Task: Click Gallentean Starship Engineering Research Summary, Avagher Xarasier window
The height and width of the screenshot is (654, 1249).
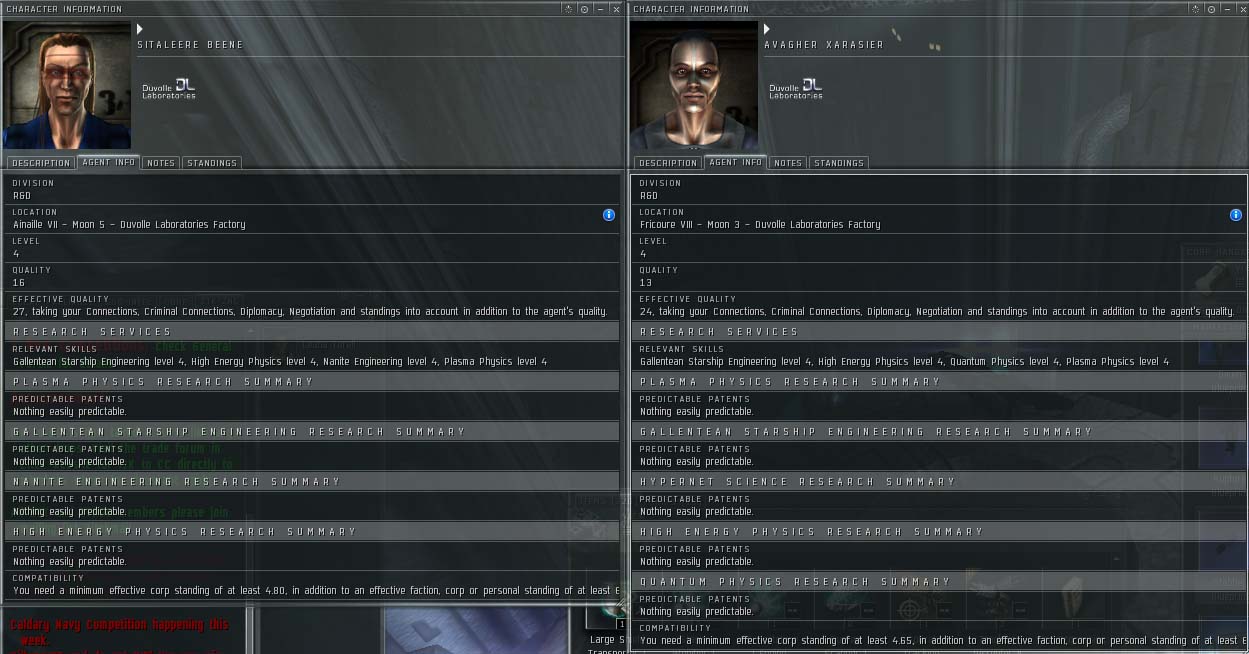Action: (x=939, y=431)
